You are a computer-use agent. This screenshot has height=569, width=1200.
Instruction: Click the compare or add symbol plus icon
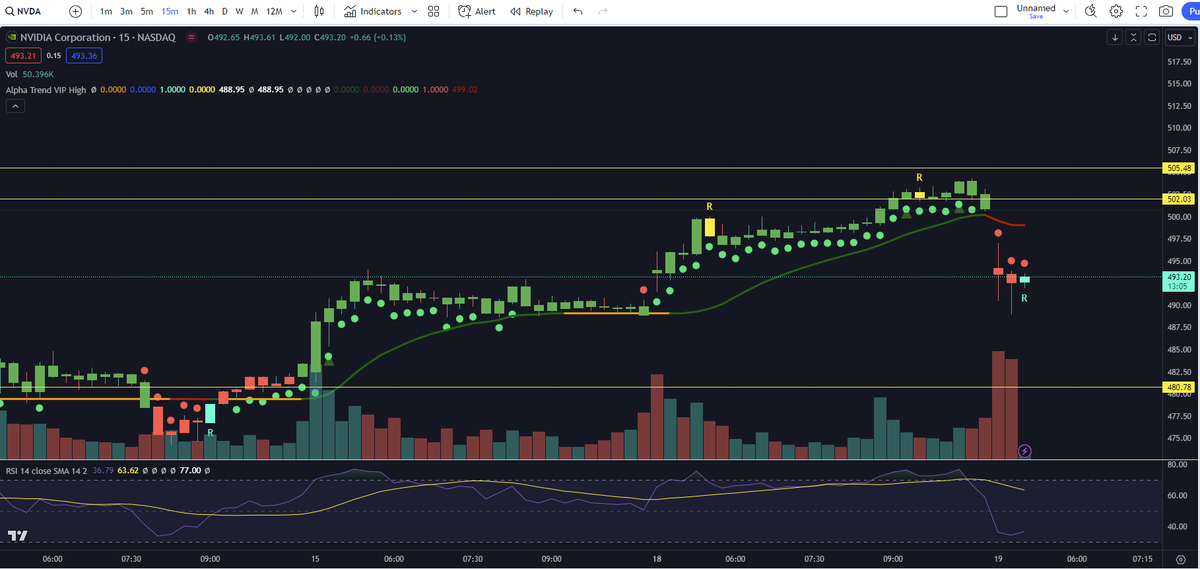click(x=76, y=11)
